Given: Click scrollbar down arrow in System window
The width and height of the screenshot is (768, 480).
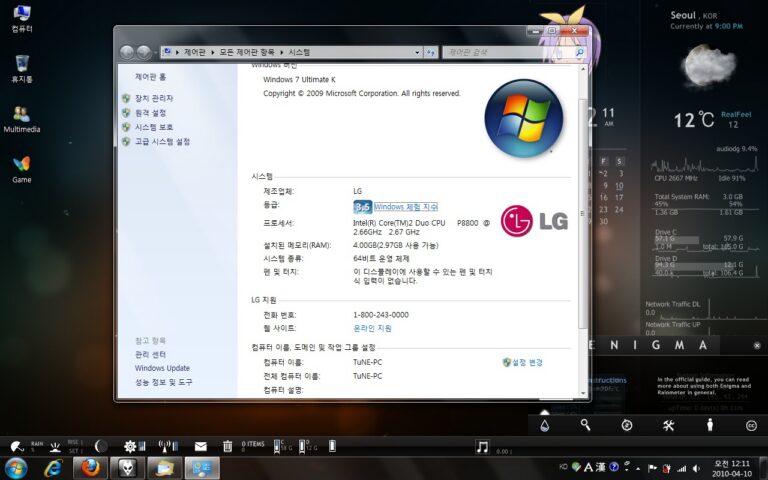Looking at the screenshot, I should click(x=583, y=393).
